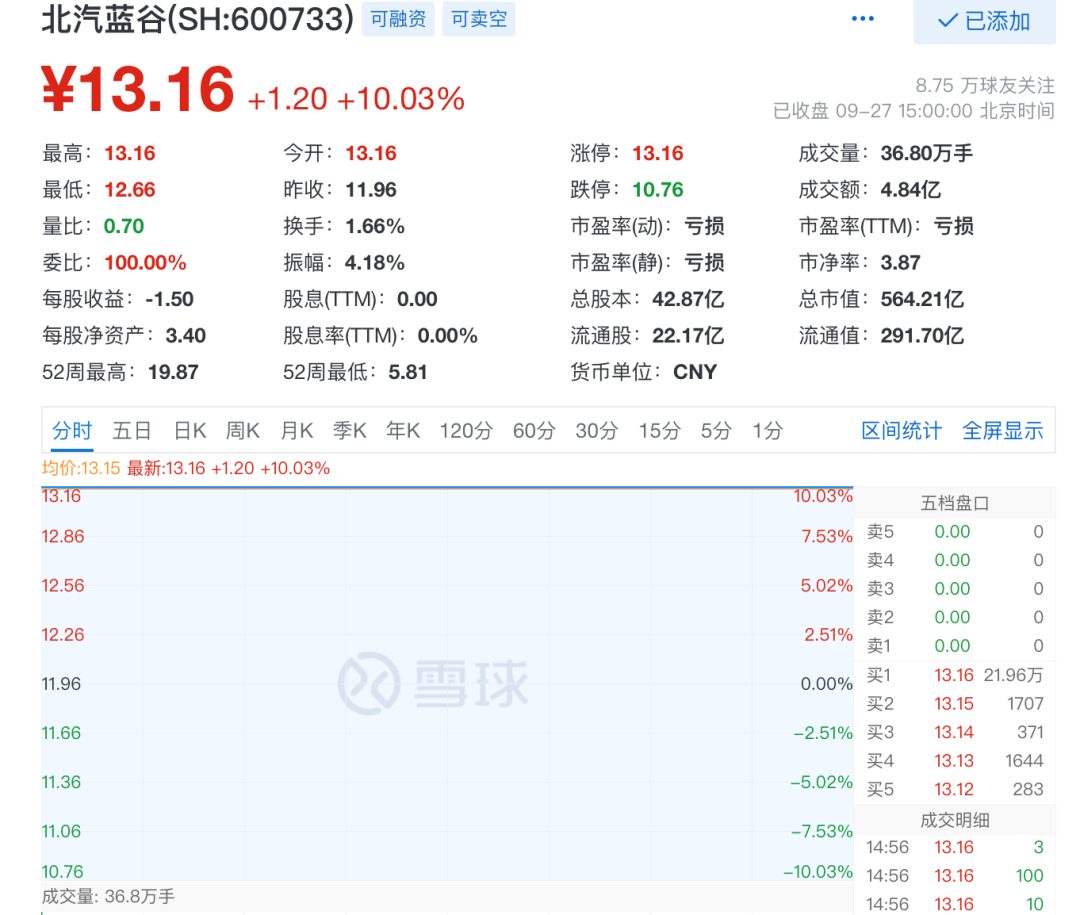The width and height of the screenshot is (1080, 915).
Task: Click the 成交量 value 36.80万手
Action: [x=926, y=153]
